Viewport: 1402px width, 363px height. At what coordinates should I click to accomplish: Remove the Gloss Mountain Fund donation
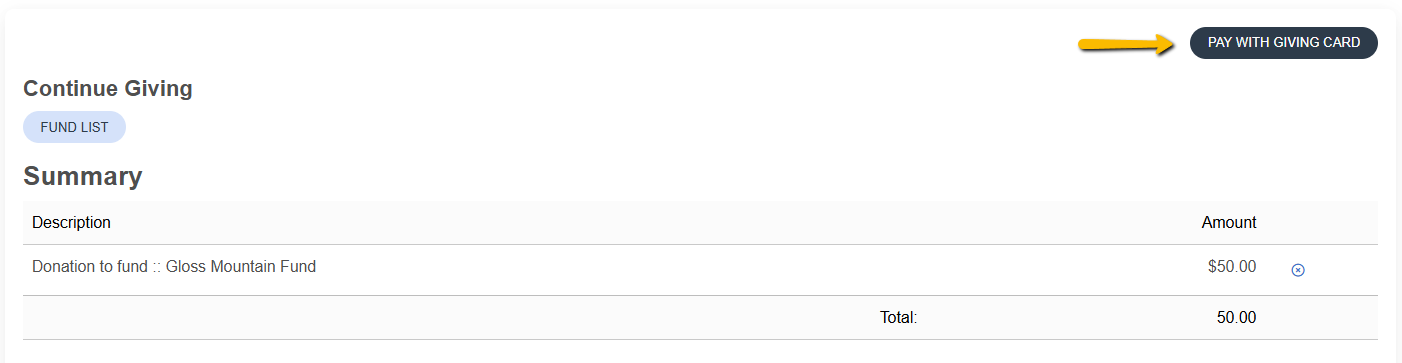[1298, 270]
